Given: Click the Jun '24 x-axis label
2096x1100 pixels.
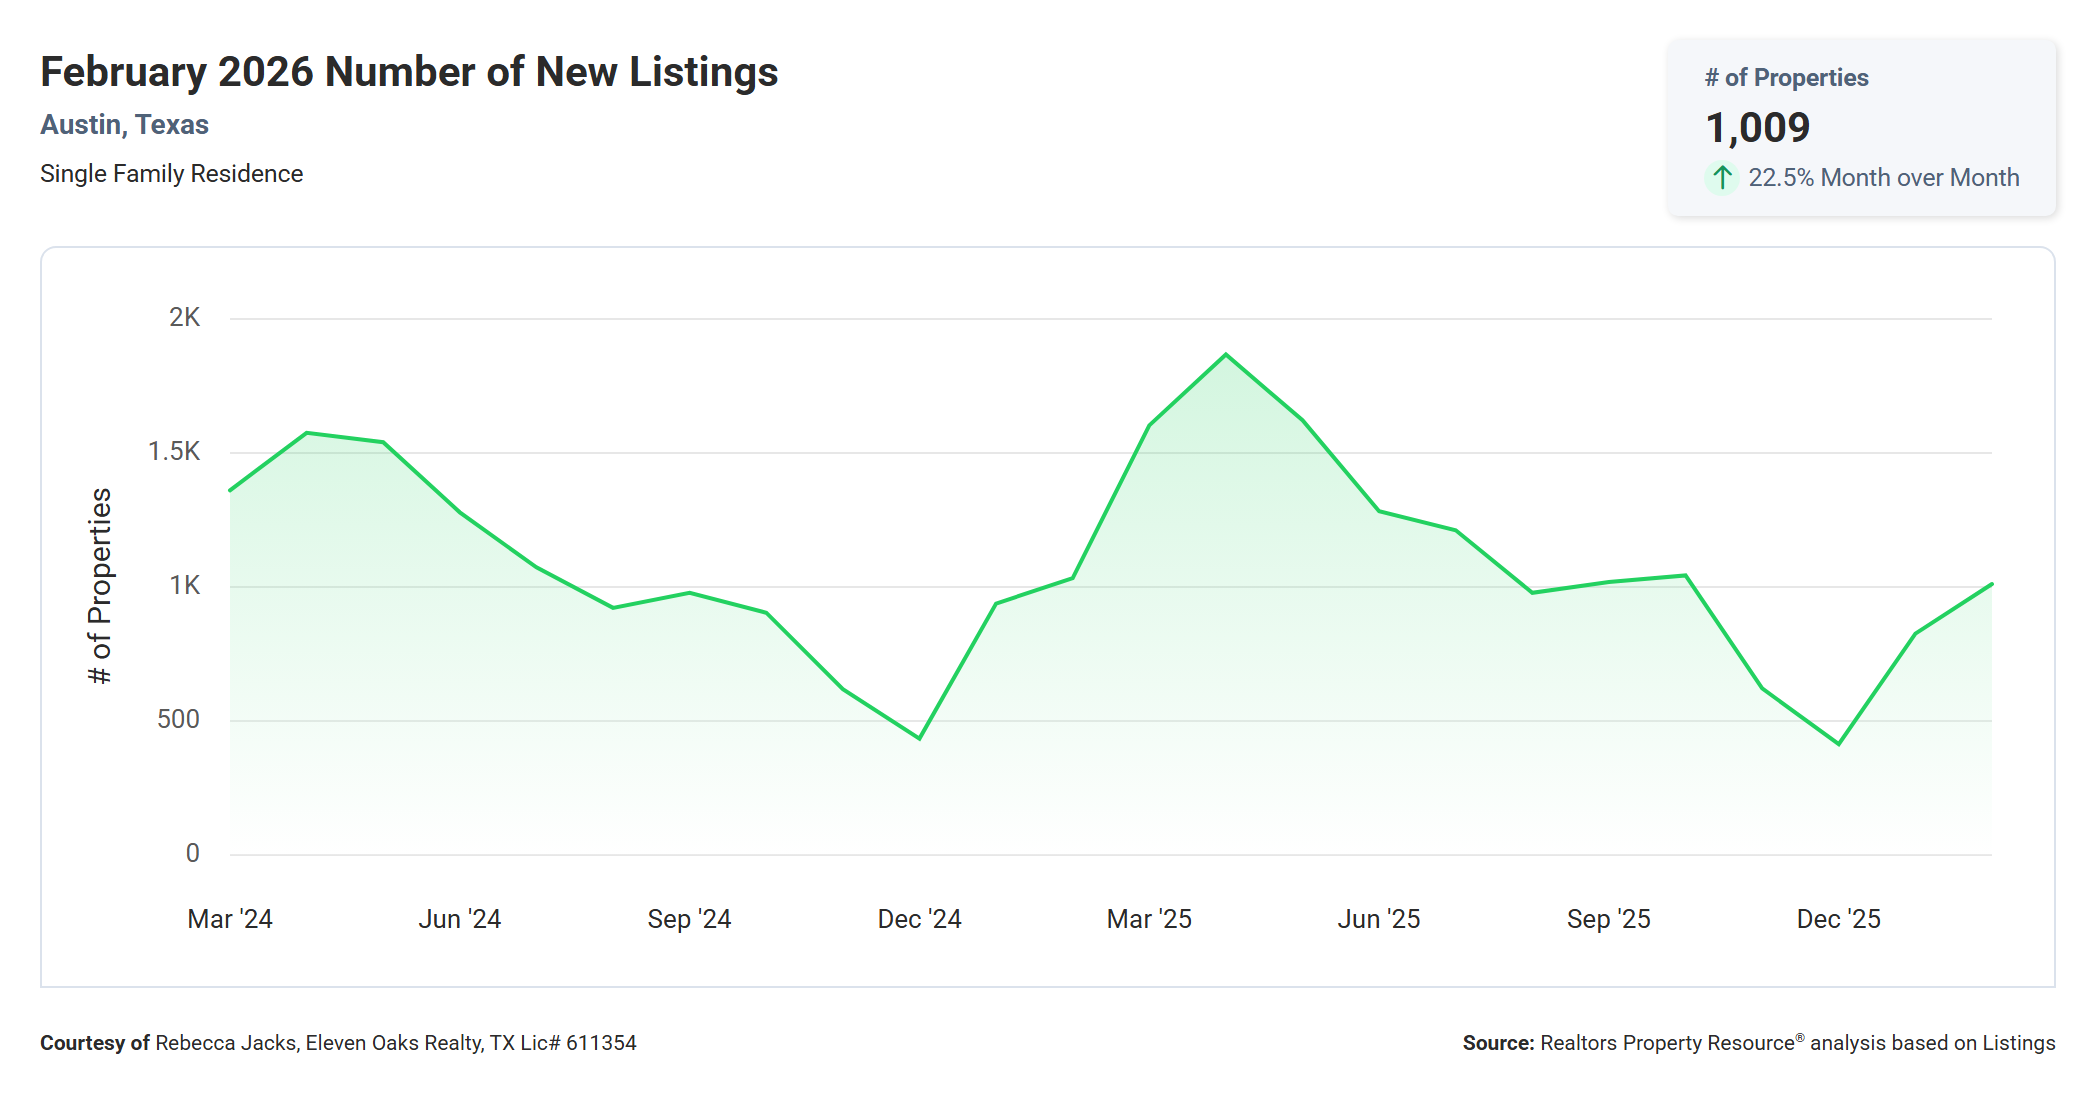Looking at the screenshot, I should pyautogui.click(x=460, y=919).
